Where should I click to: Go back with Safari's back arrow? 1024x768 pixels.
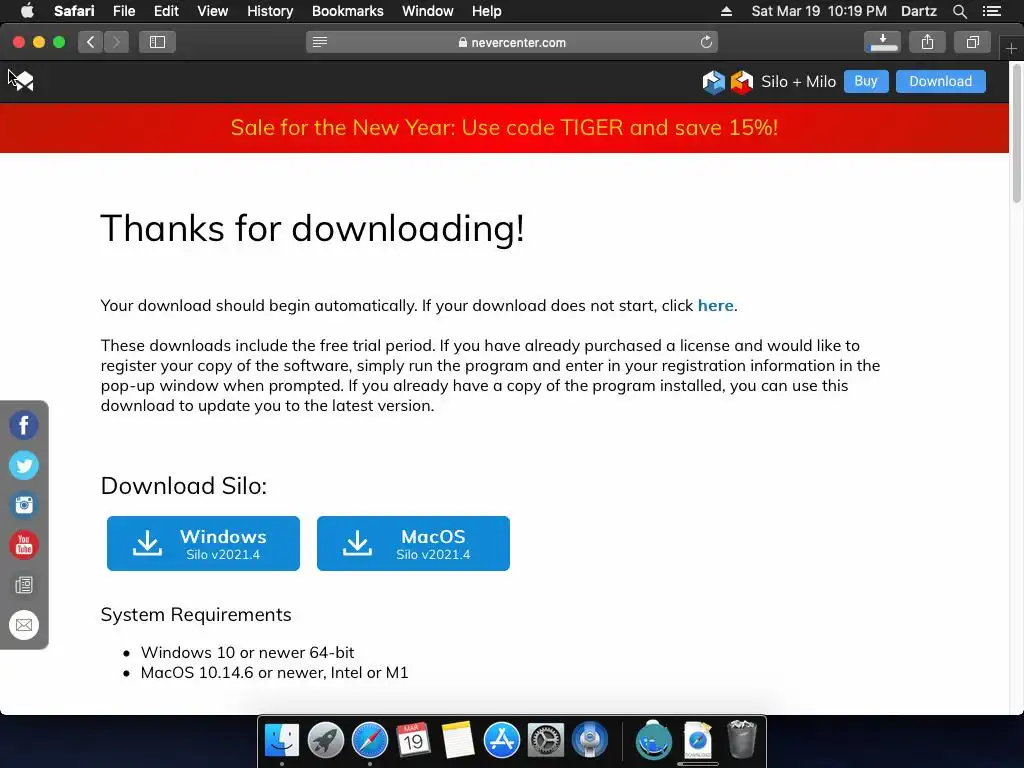point(90,42)
